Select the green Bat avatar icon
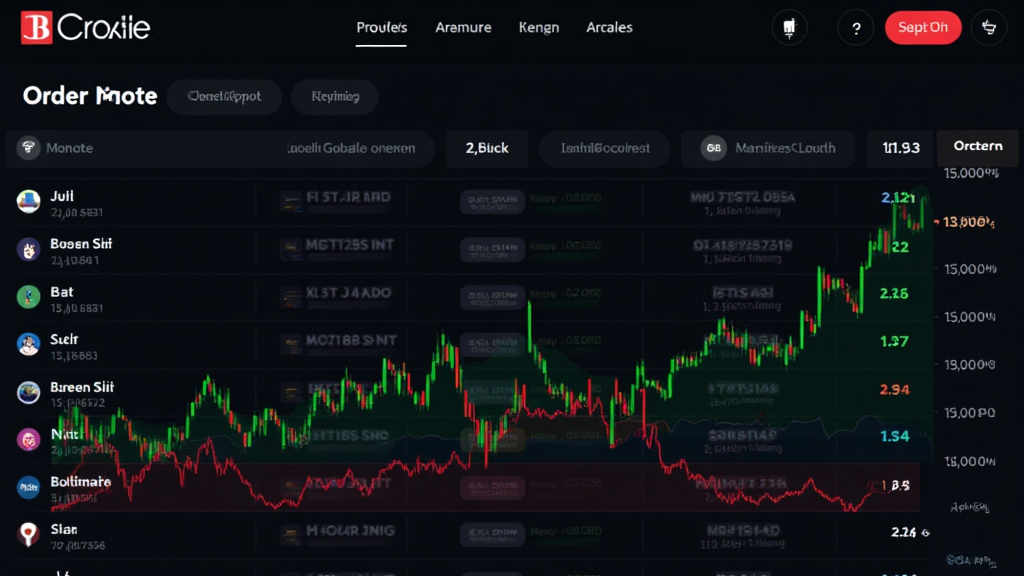Screen dimensions: 1024x576 pyautogui.click(x=27, y=297)
